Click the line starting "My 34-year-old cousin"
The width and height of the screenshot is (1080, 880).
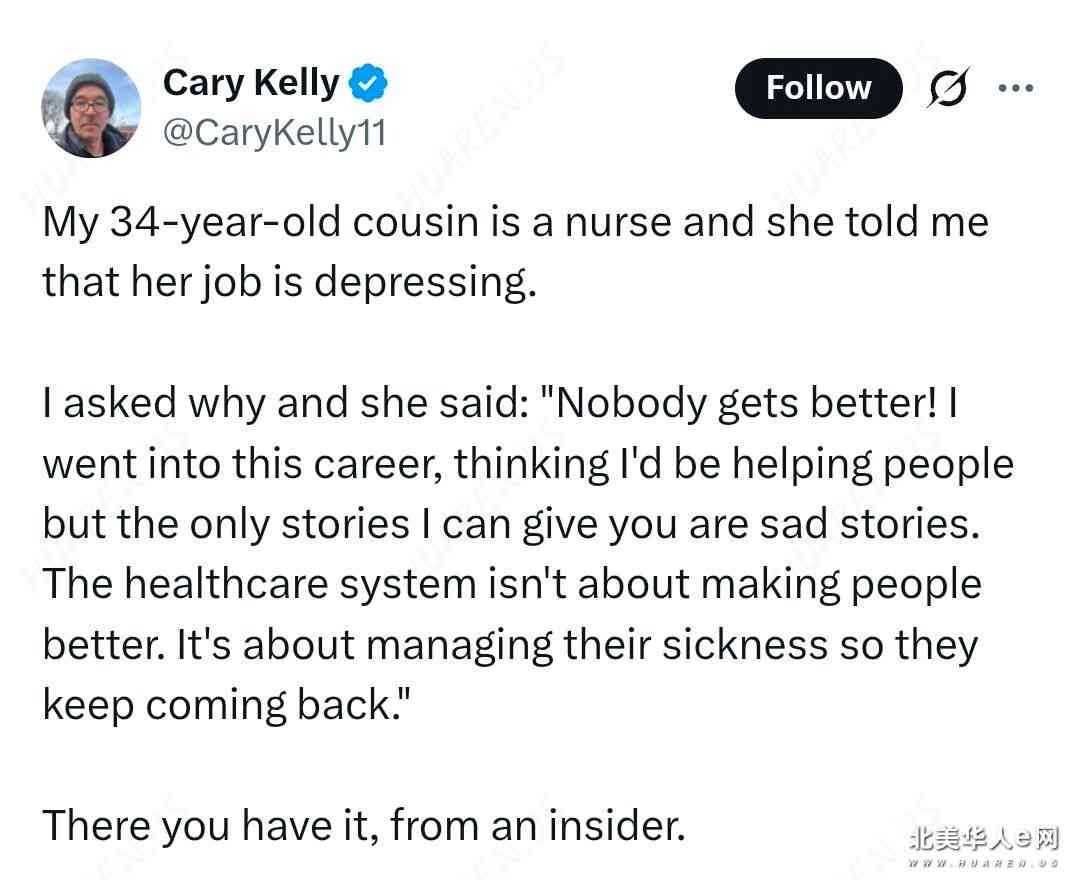(515, 222)
